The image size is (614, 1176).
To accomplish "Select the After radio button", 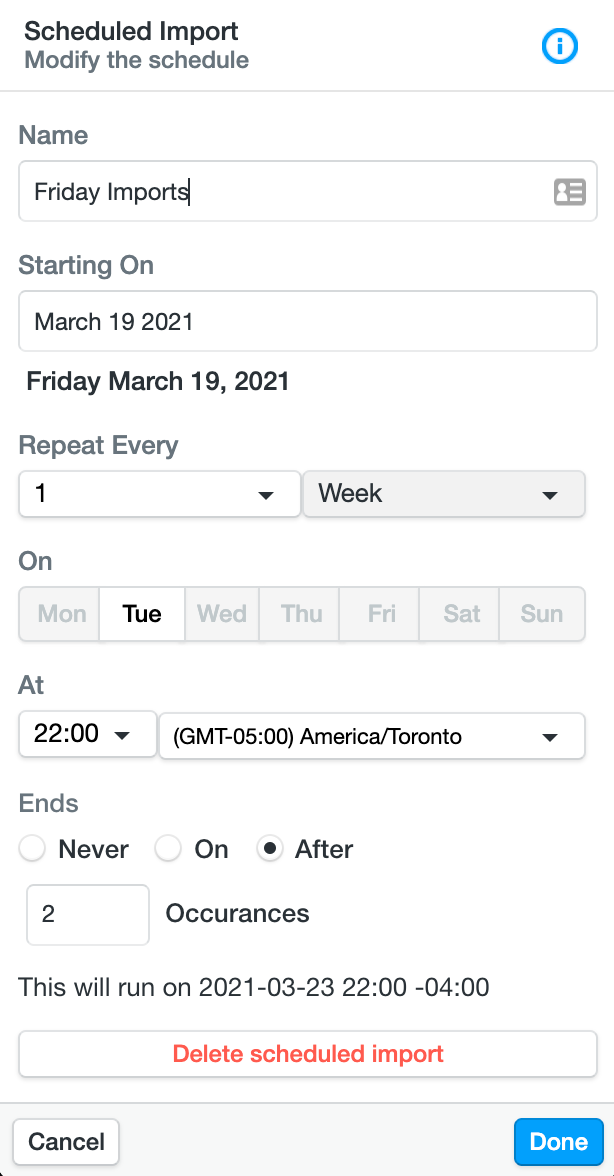I will pyautogui.click(x=269, y=849).
